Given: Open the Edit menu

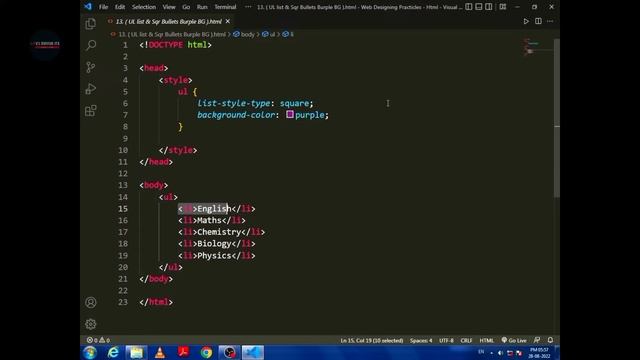Looking at the screenshot, I should [120, 7].
